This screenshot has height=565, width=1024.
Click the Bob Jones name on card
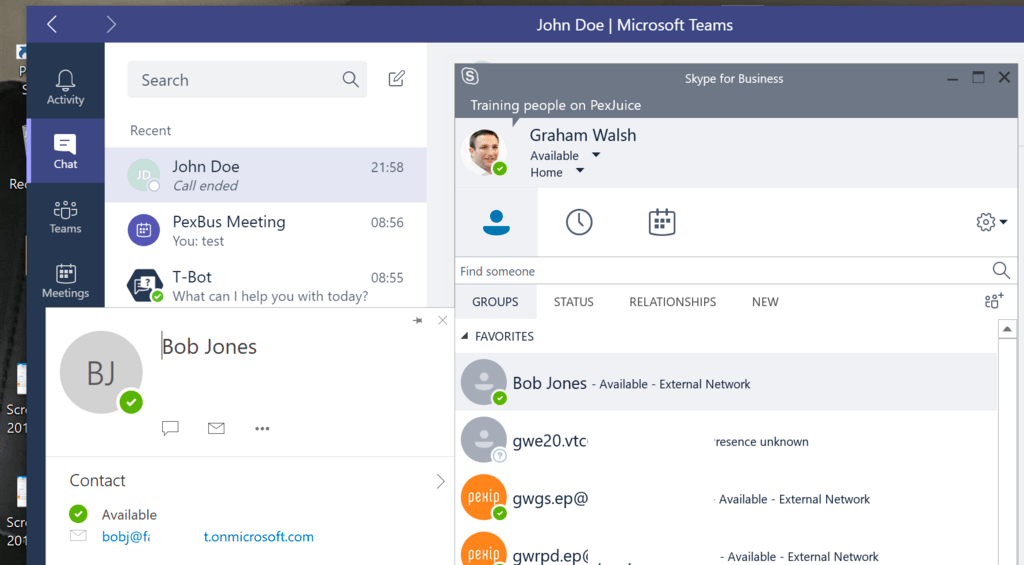[210, 346]
